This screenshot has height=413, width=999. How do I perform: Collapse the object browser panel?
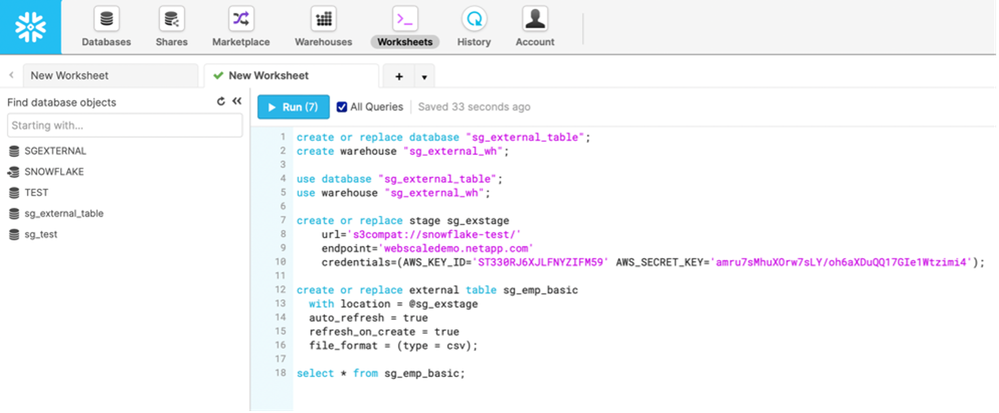pos(237,101)
